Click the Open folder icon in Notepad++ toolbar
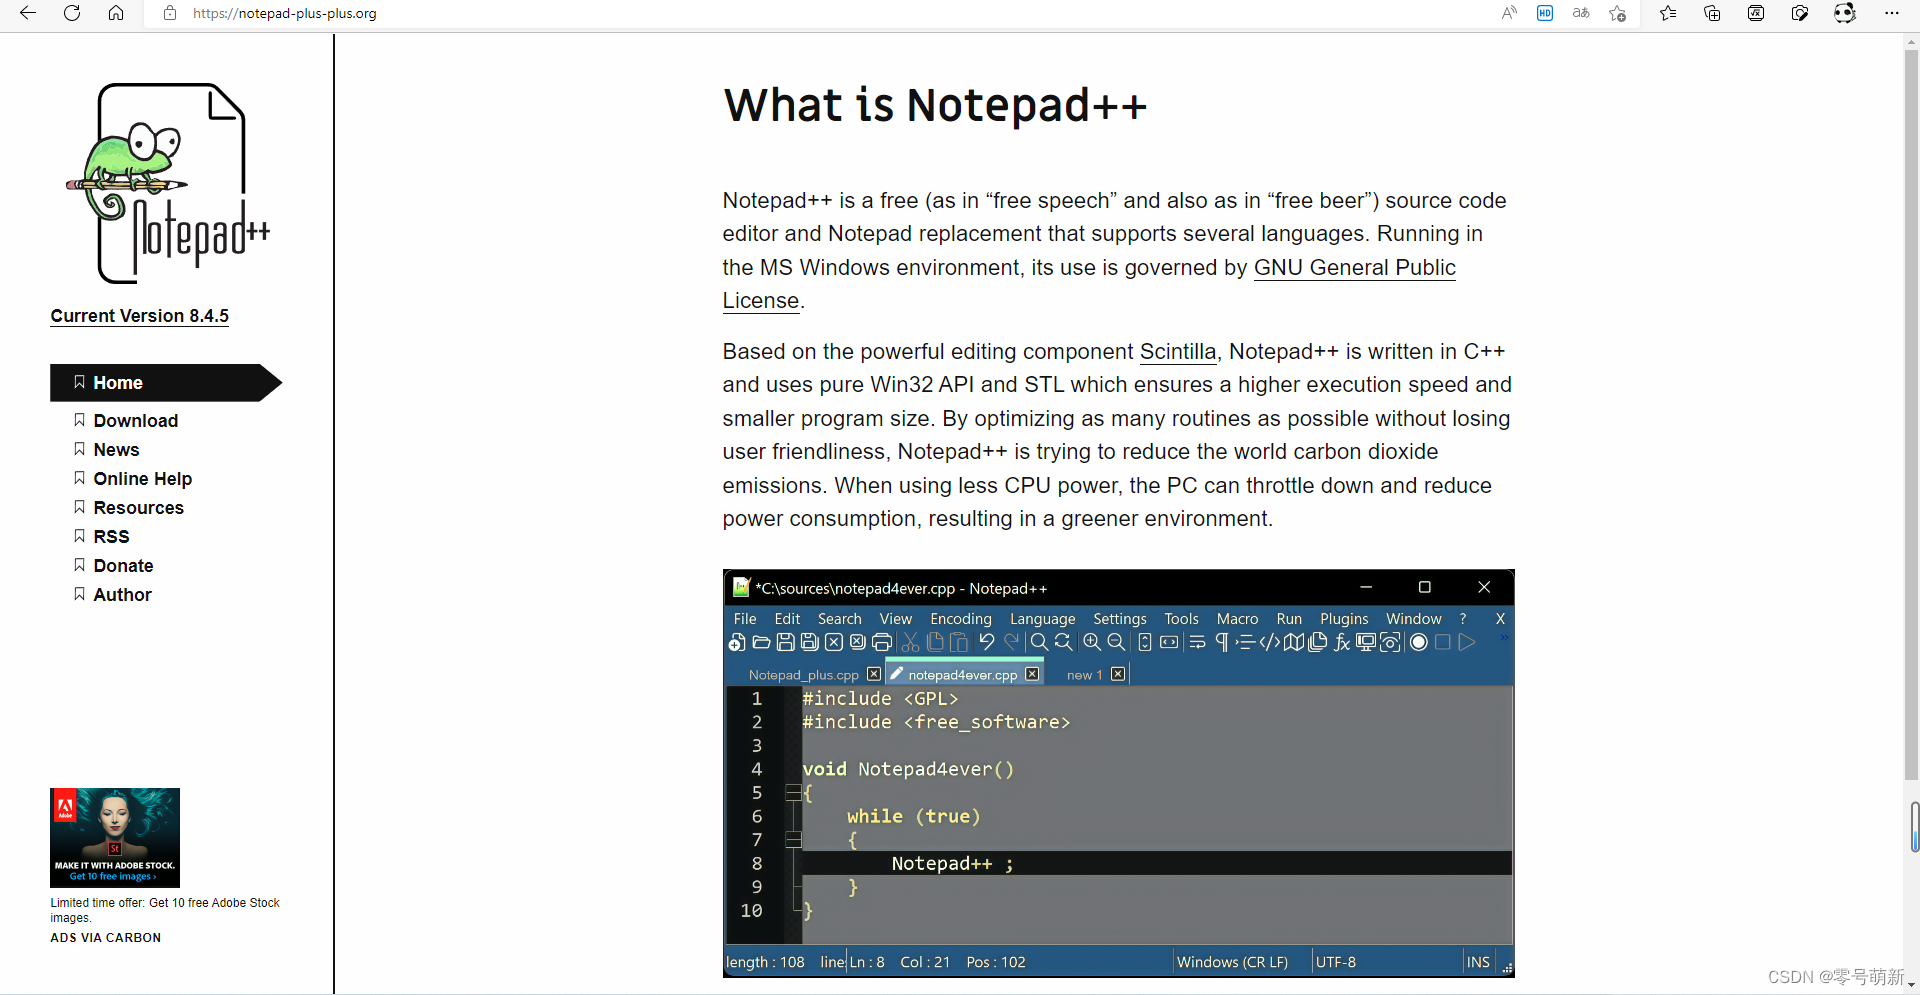The width and height of the screenshot is (1920, 995). [x=761, y=642]
